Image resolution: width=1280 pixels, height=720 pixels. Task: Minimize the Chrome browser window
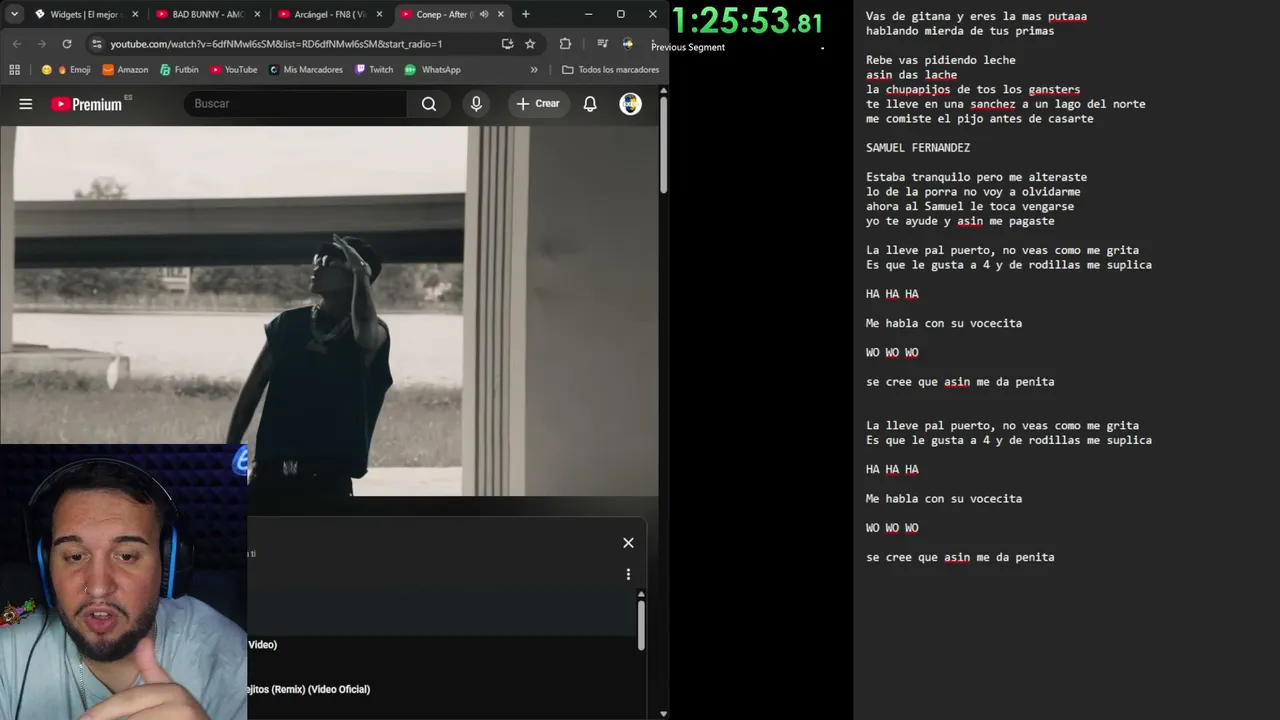click(588, 14)
